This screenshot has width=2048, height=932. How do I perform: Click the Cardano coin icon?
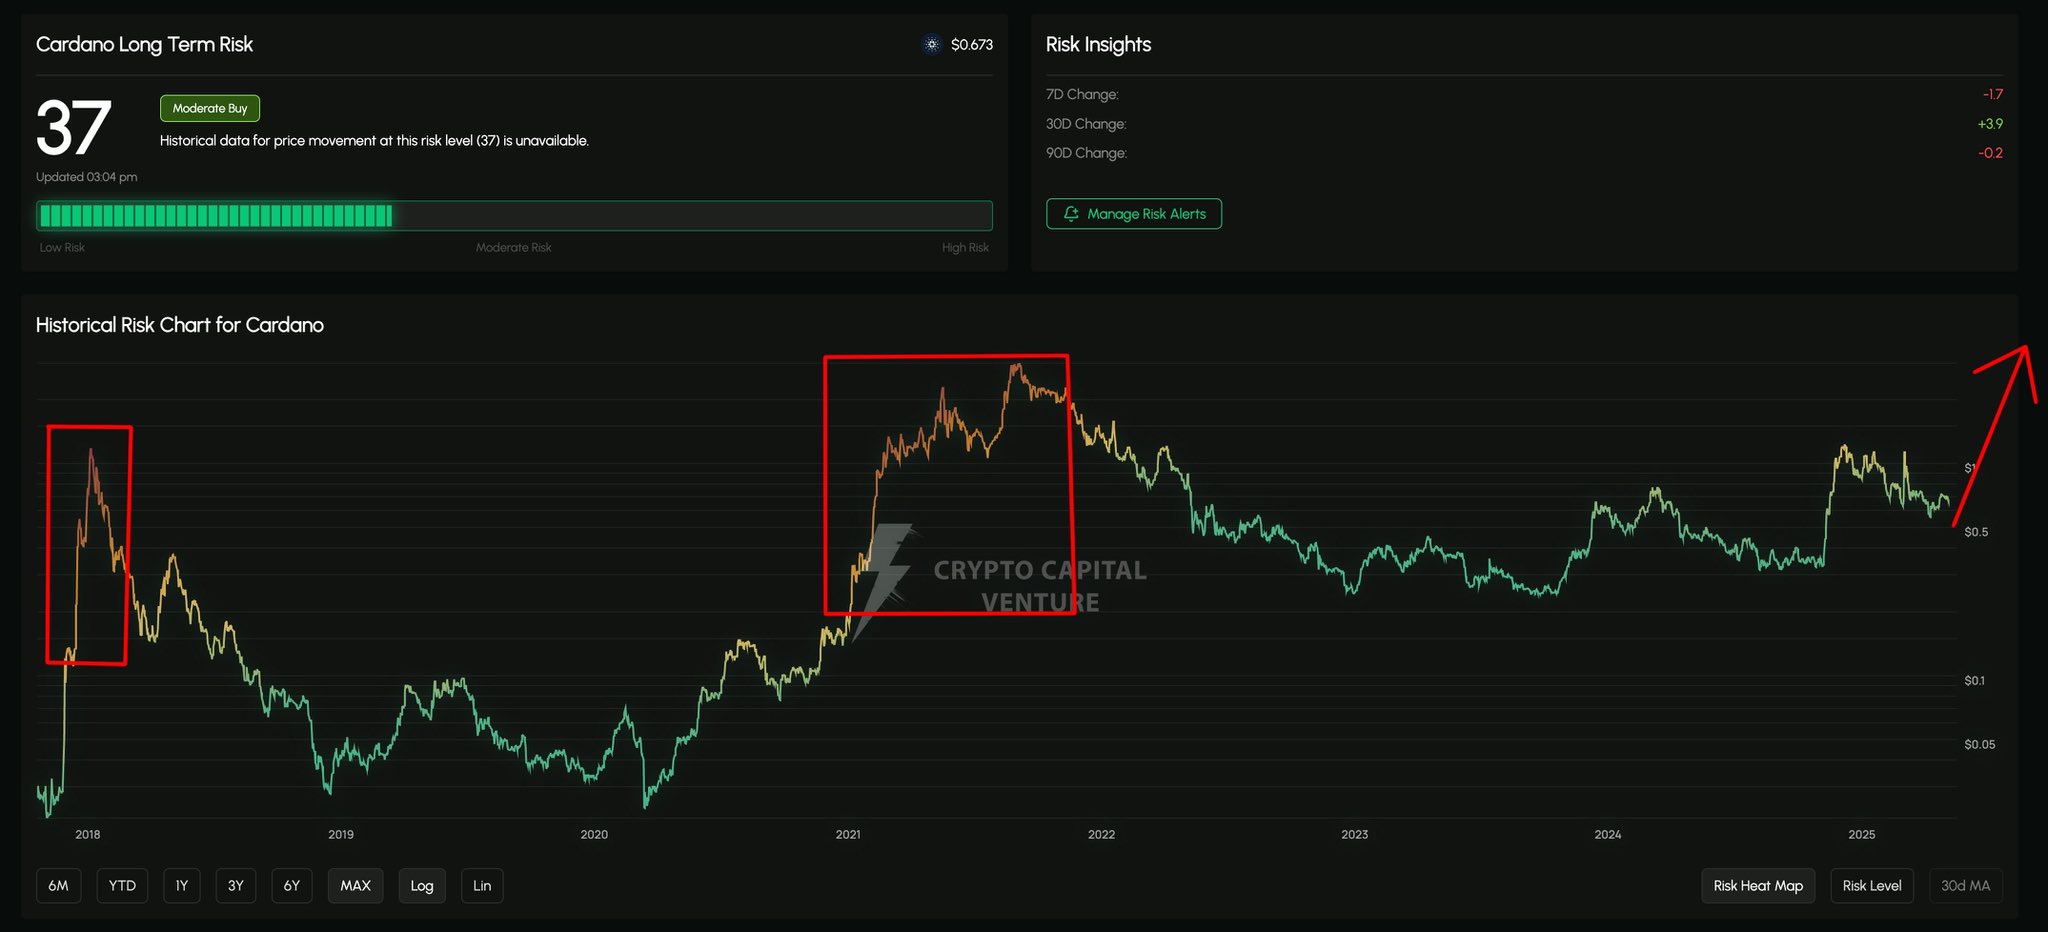931,44
